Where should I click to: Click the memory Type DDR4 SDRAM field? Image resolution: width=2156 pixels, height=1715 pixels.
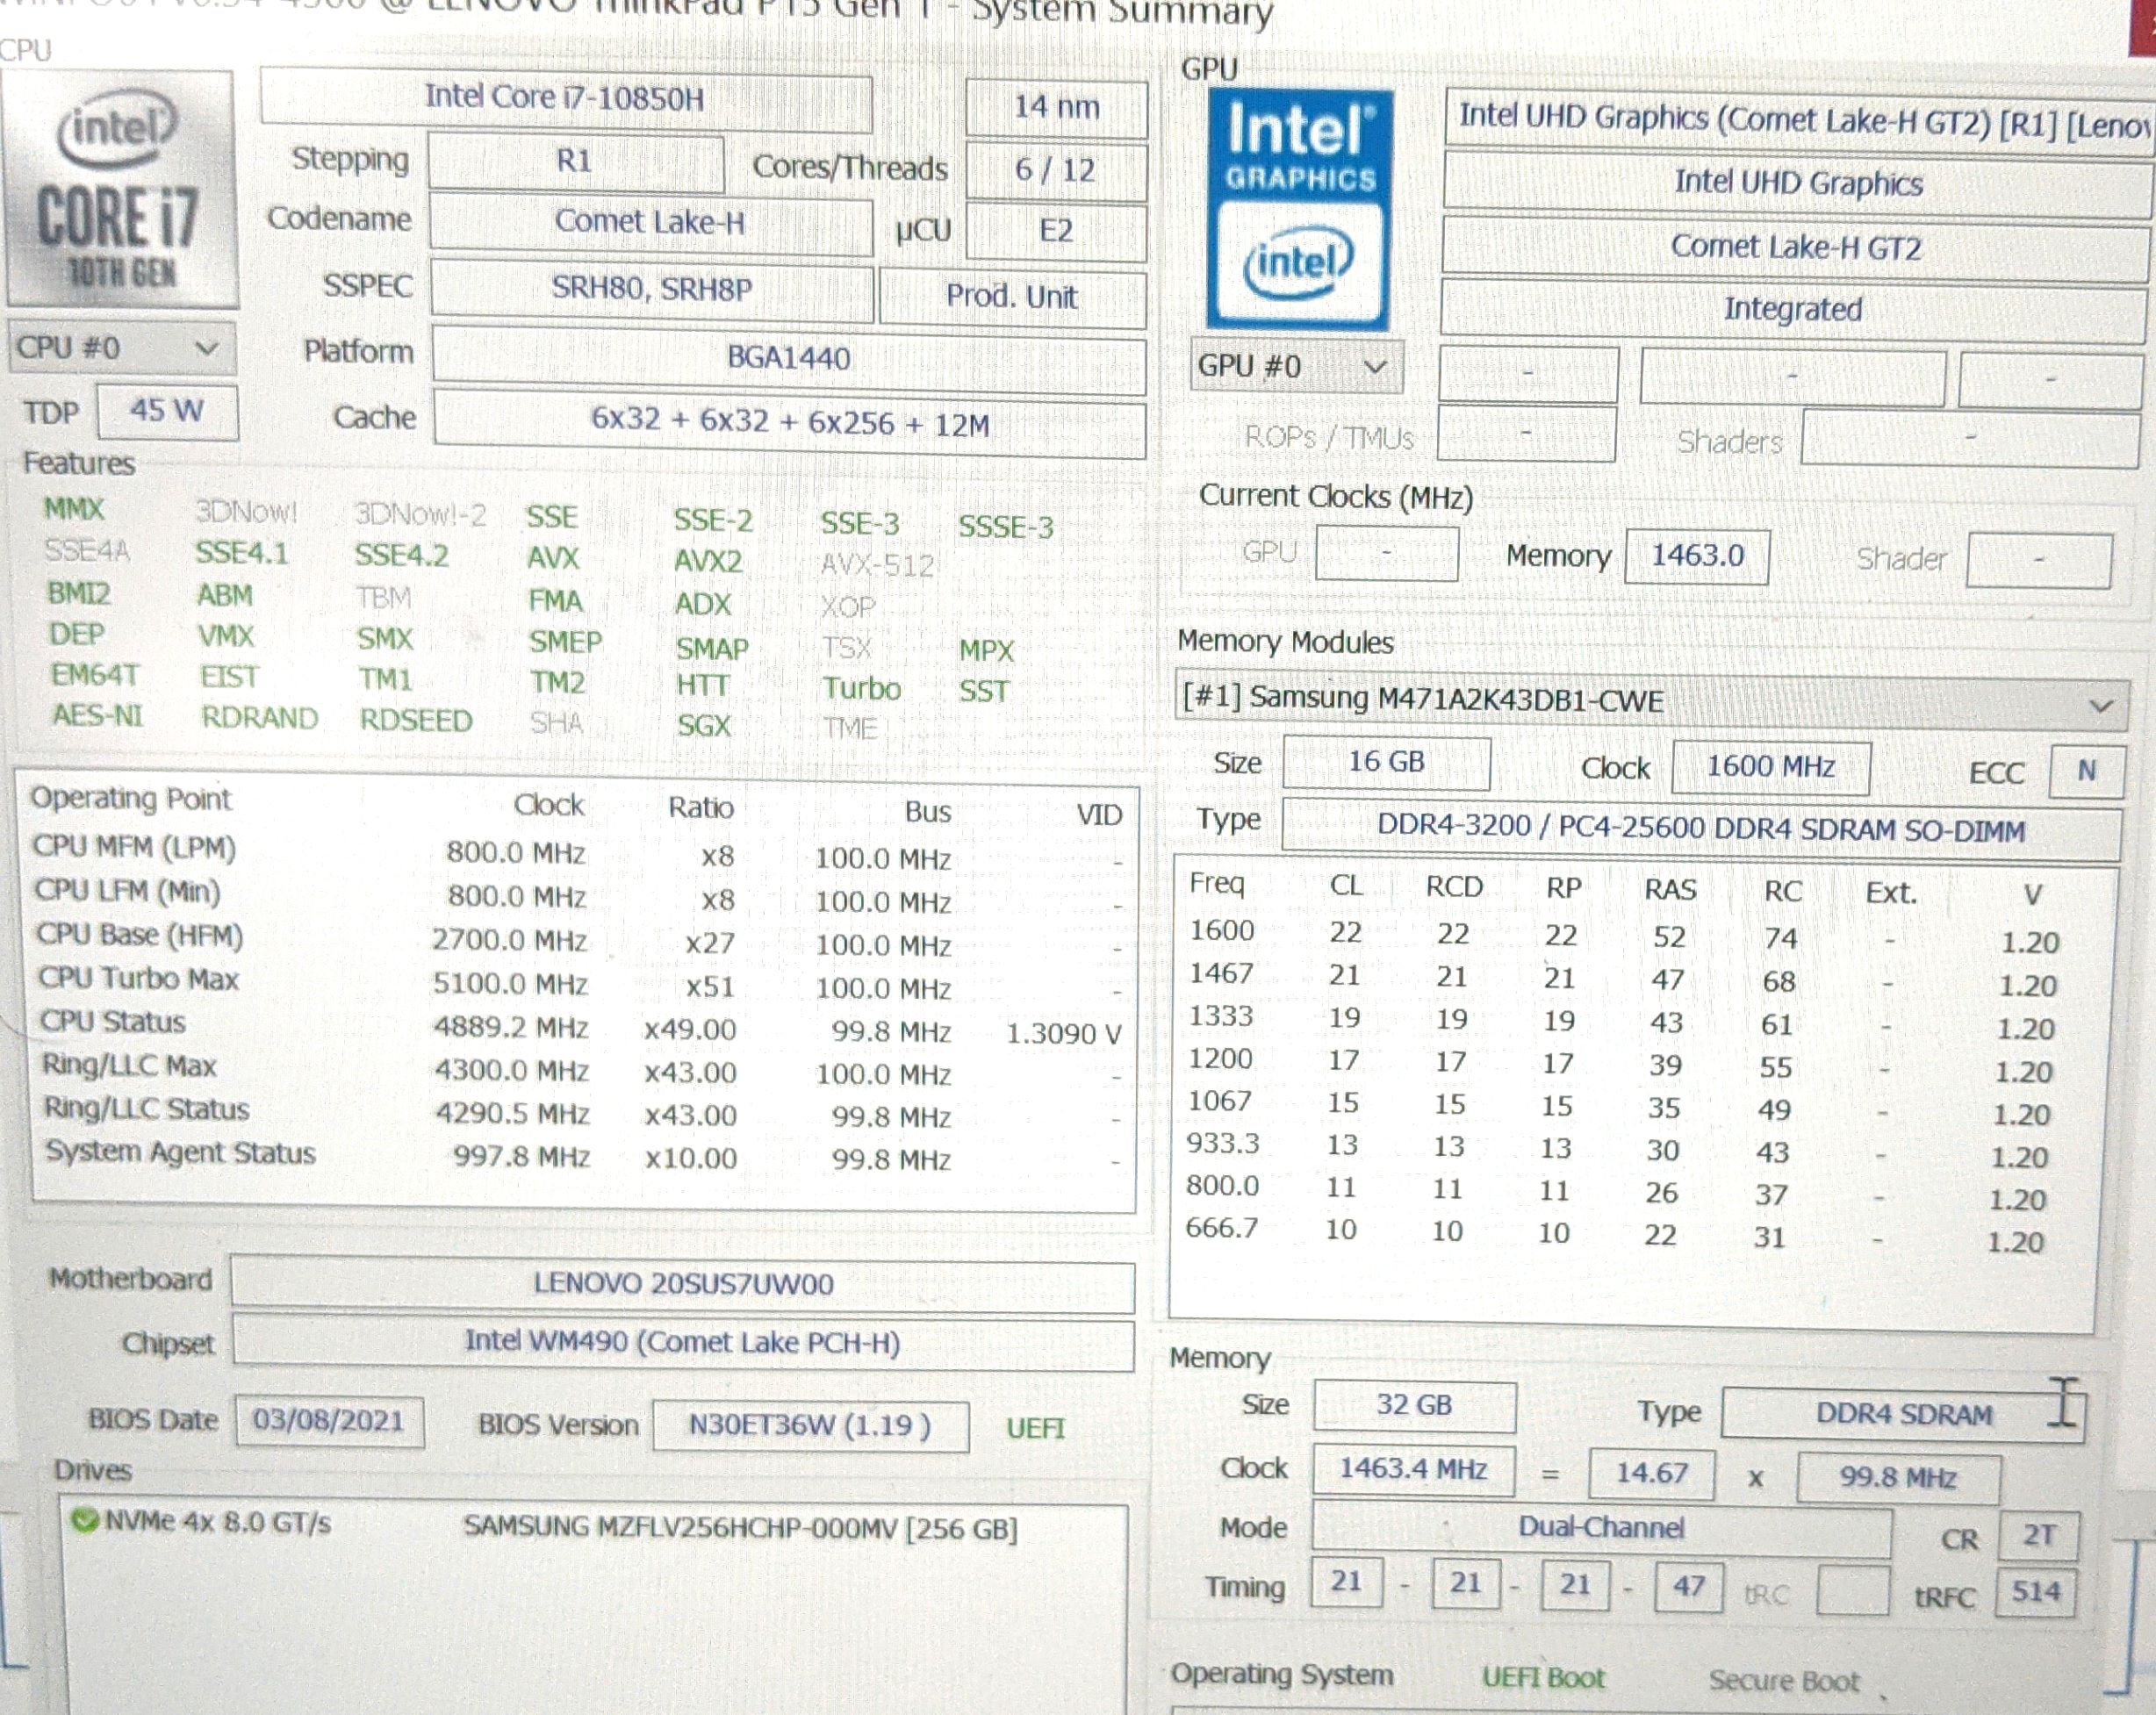pyautogui.click(x=1903, y=1414)
